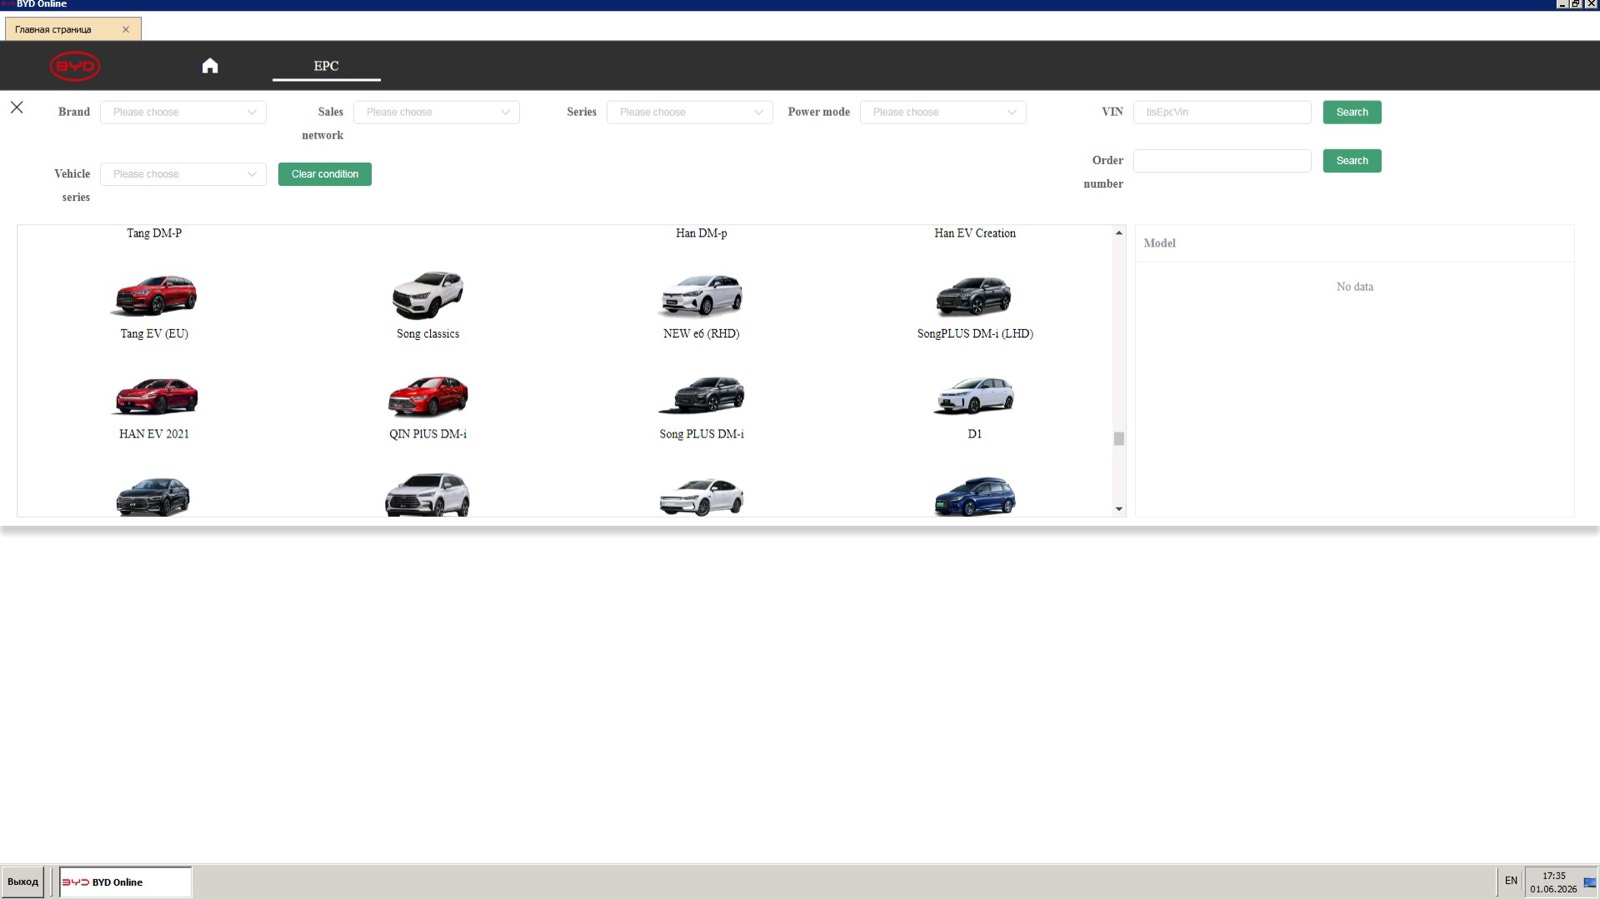
Task: Select the Song PLUS DM-i car thumbnail
Action: pos(701,396)
